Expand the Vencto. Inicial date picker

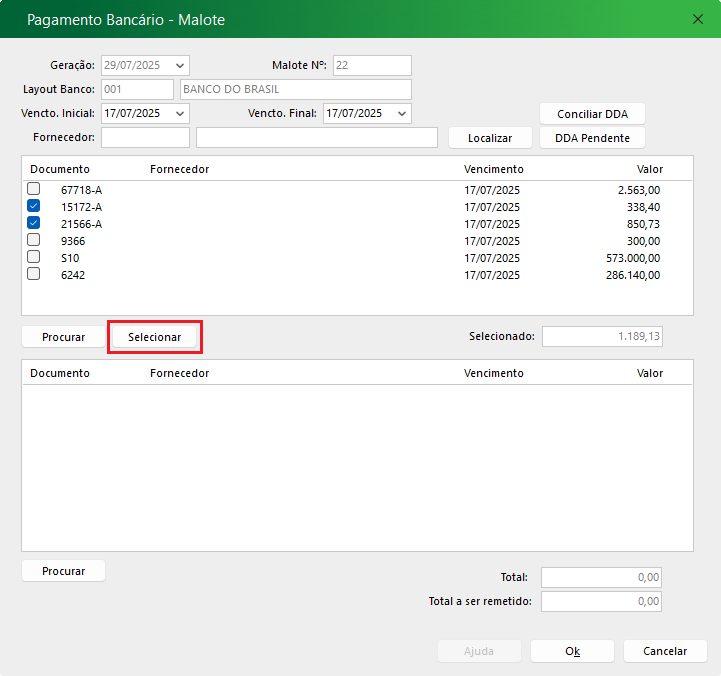pyautogui.click(x=180, y=114)
